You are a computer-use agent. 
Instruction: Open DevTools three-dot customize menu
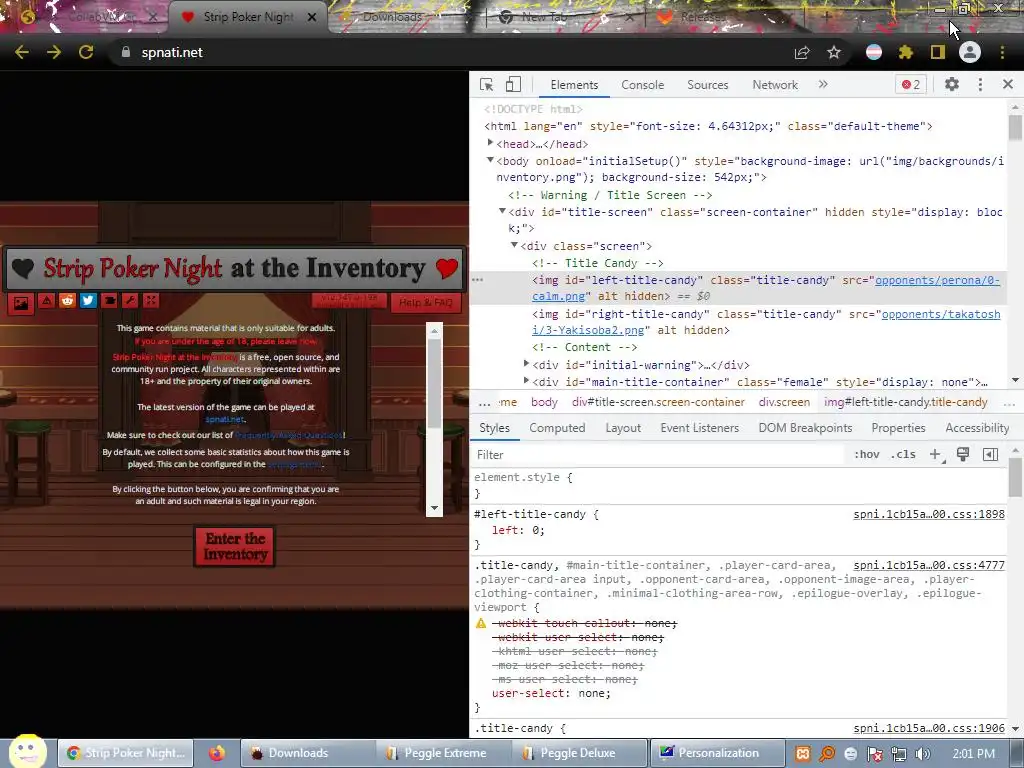pos(980,84)
